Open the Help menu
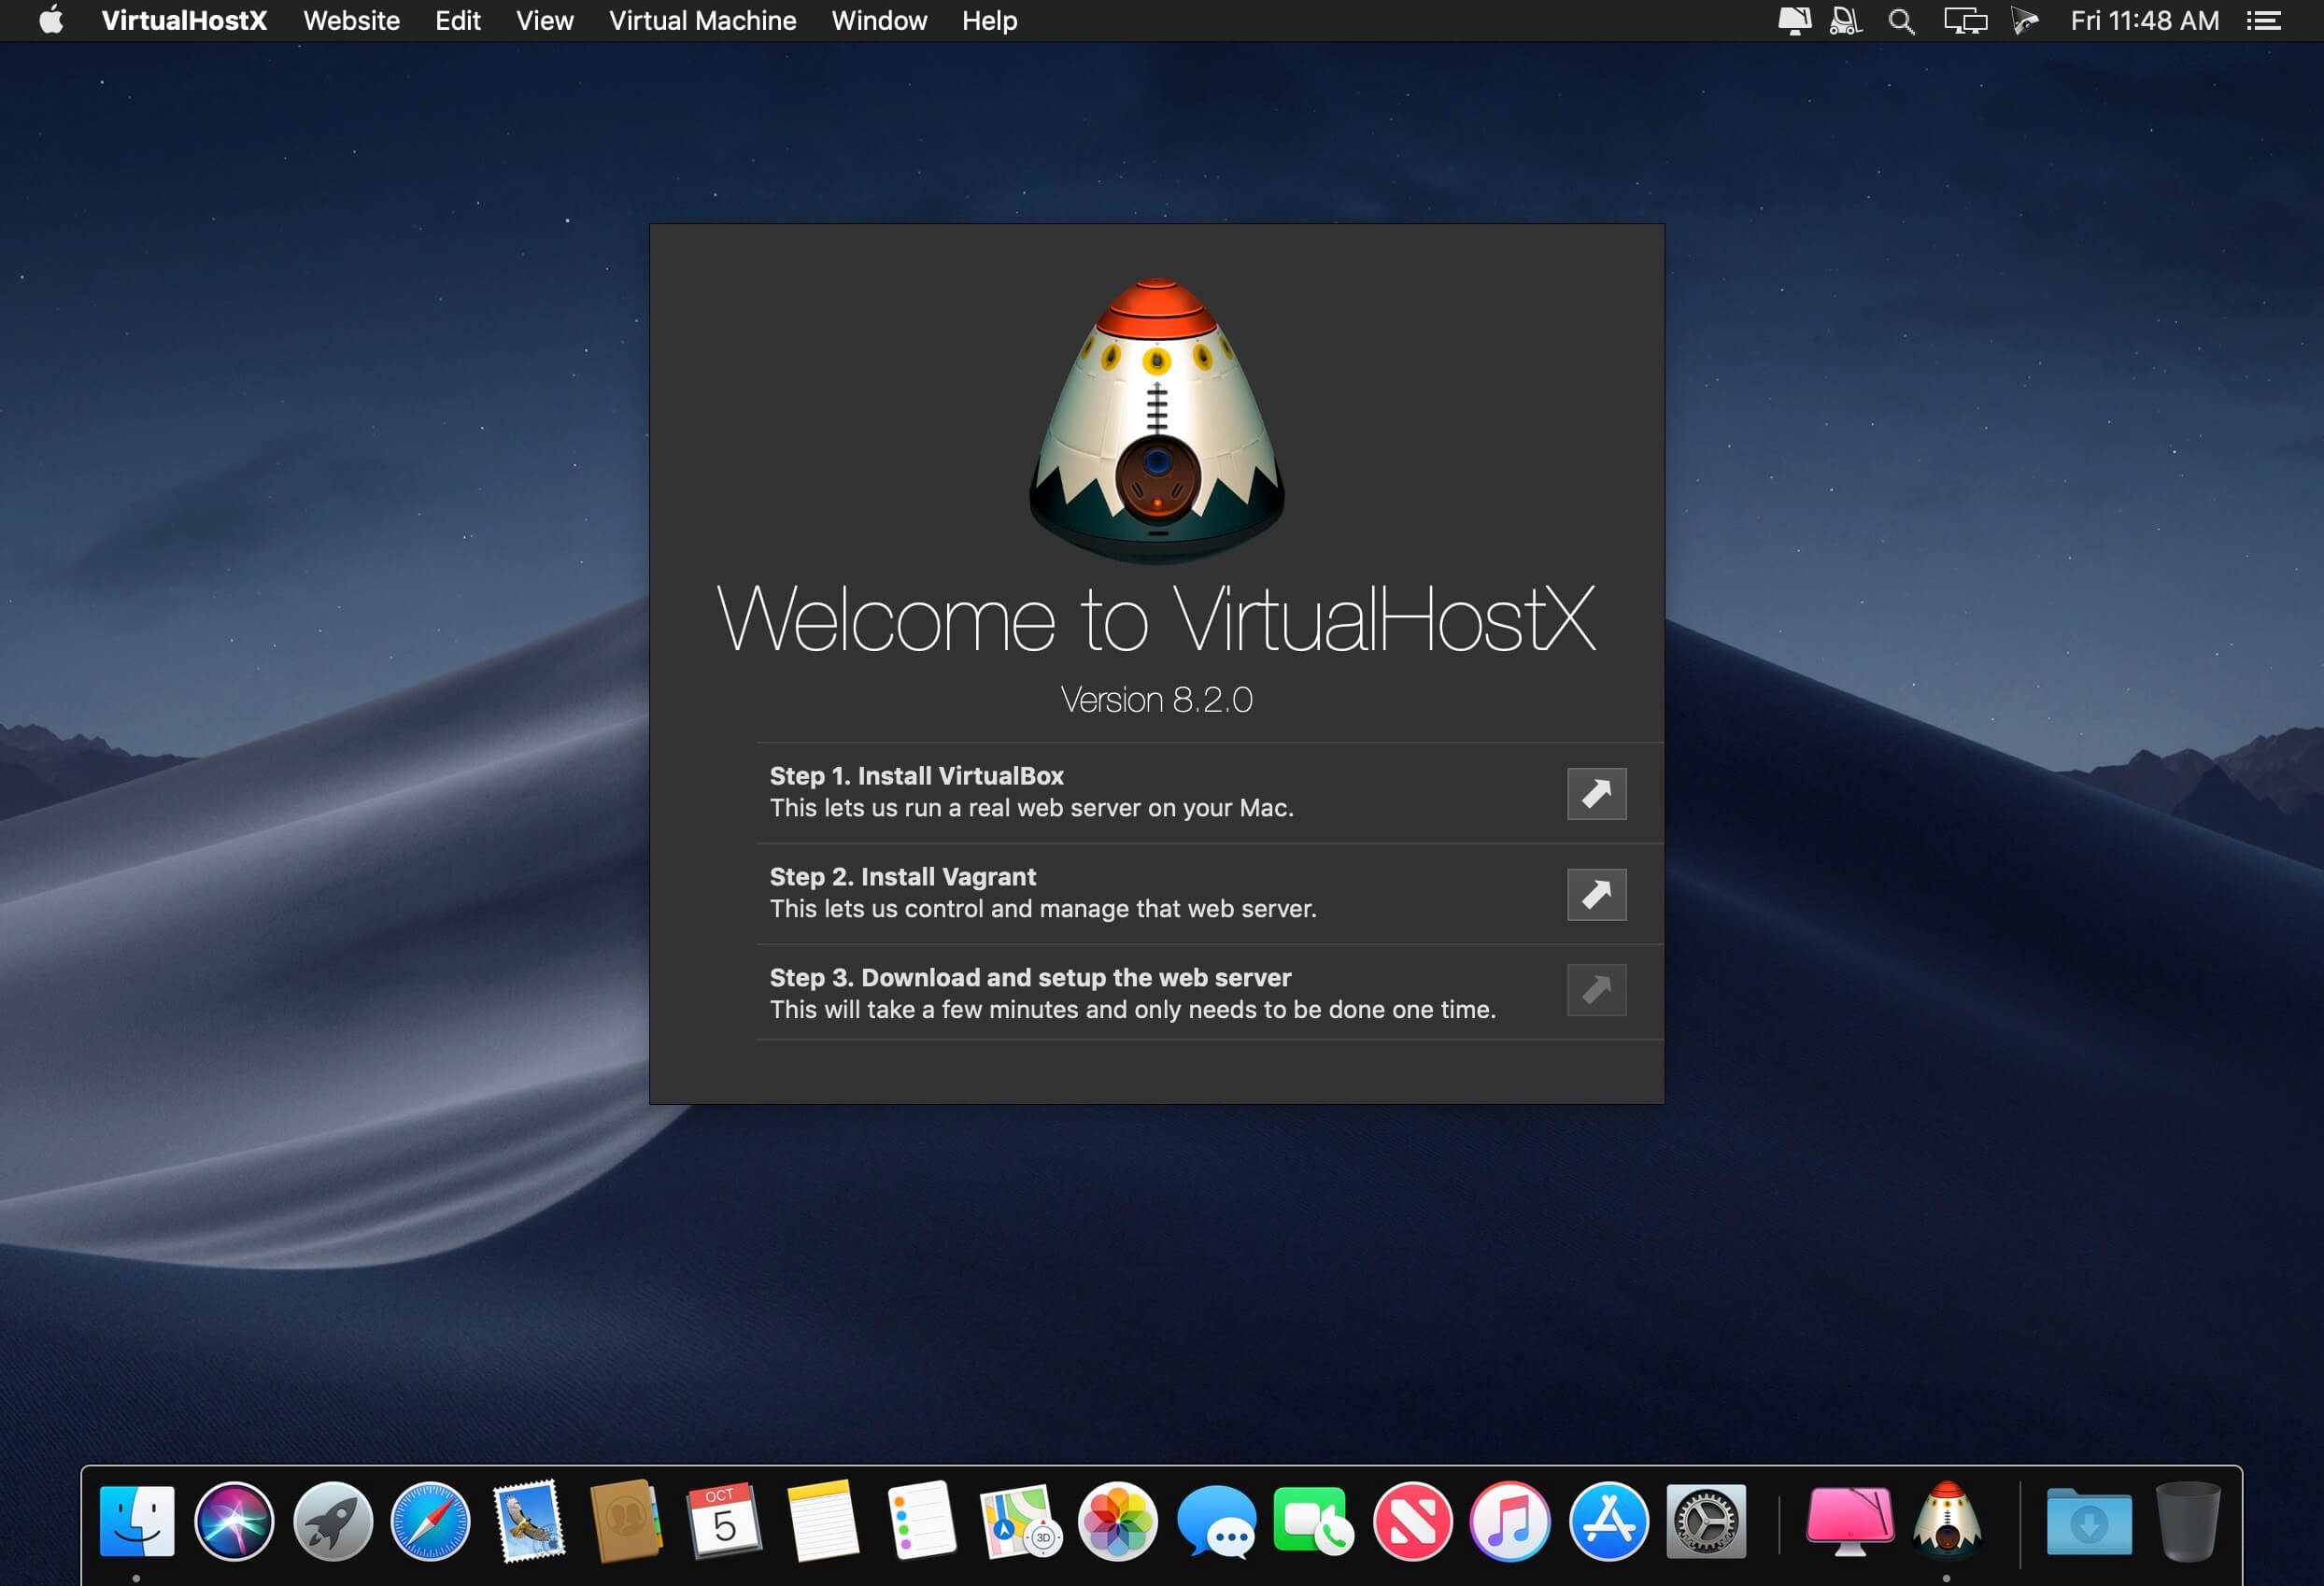The image size is (2324, 1586). click(989, 21)
